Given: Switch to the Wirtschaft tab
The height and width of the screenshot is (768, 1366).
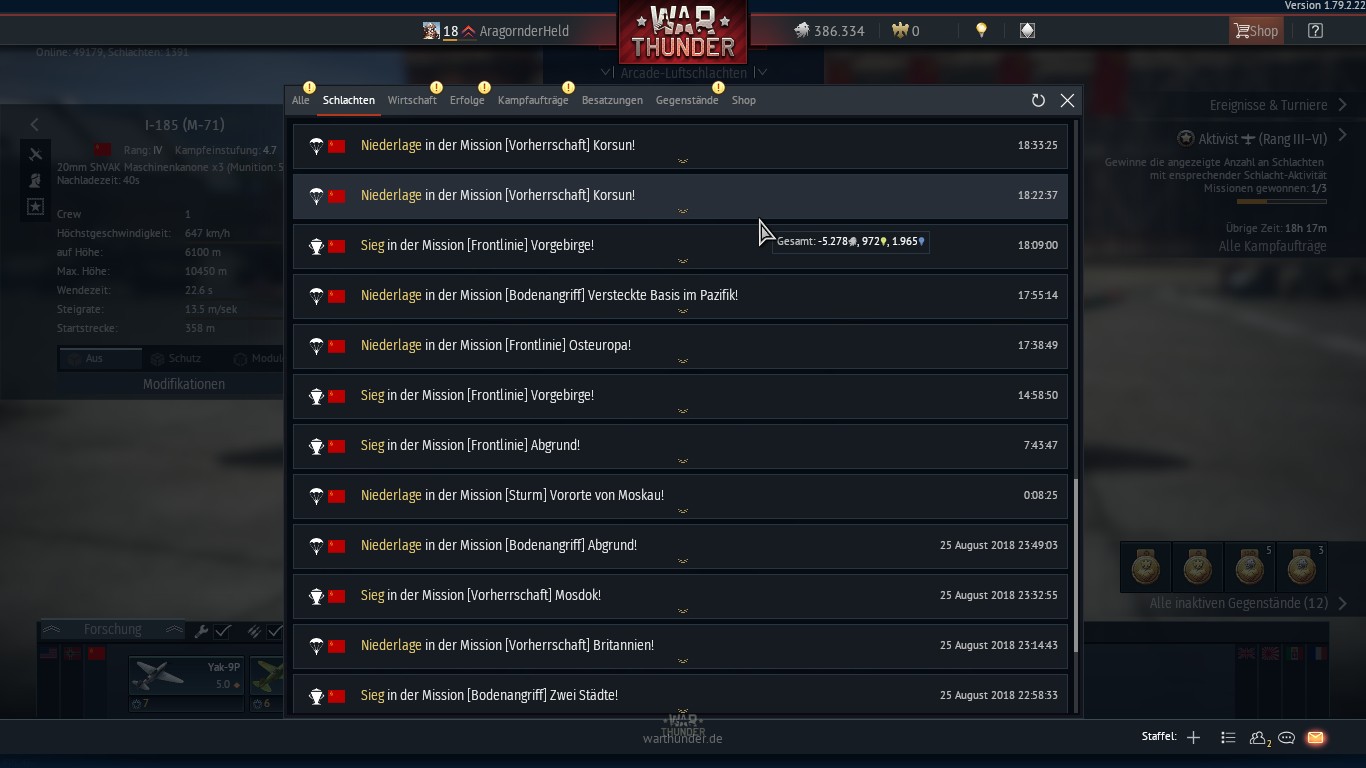Looking at the screenshot, I should coord(412,100).
